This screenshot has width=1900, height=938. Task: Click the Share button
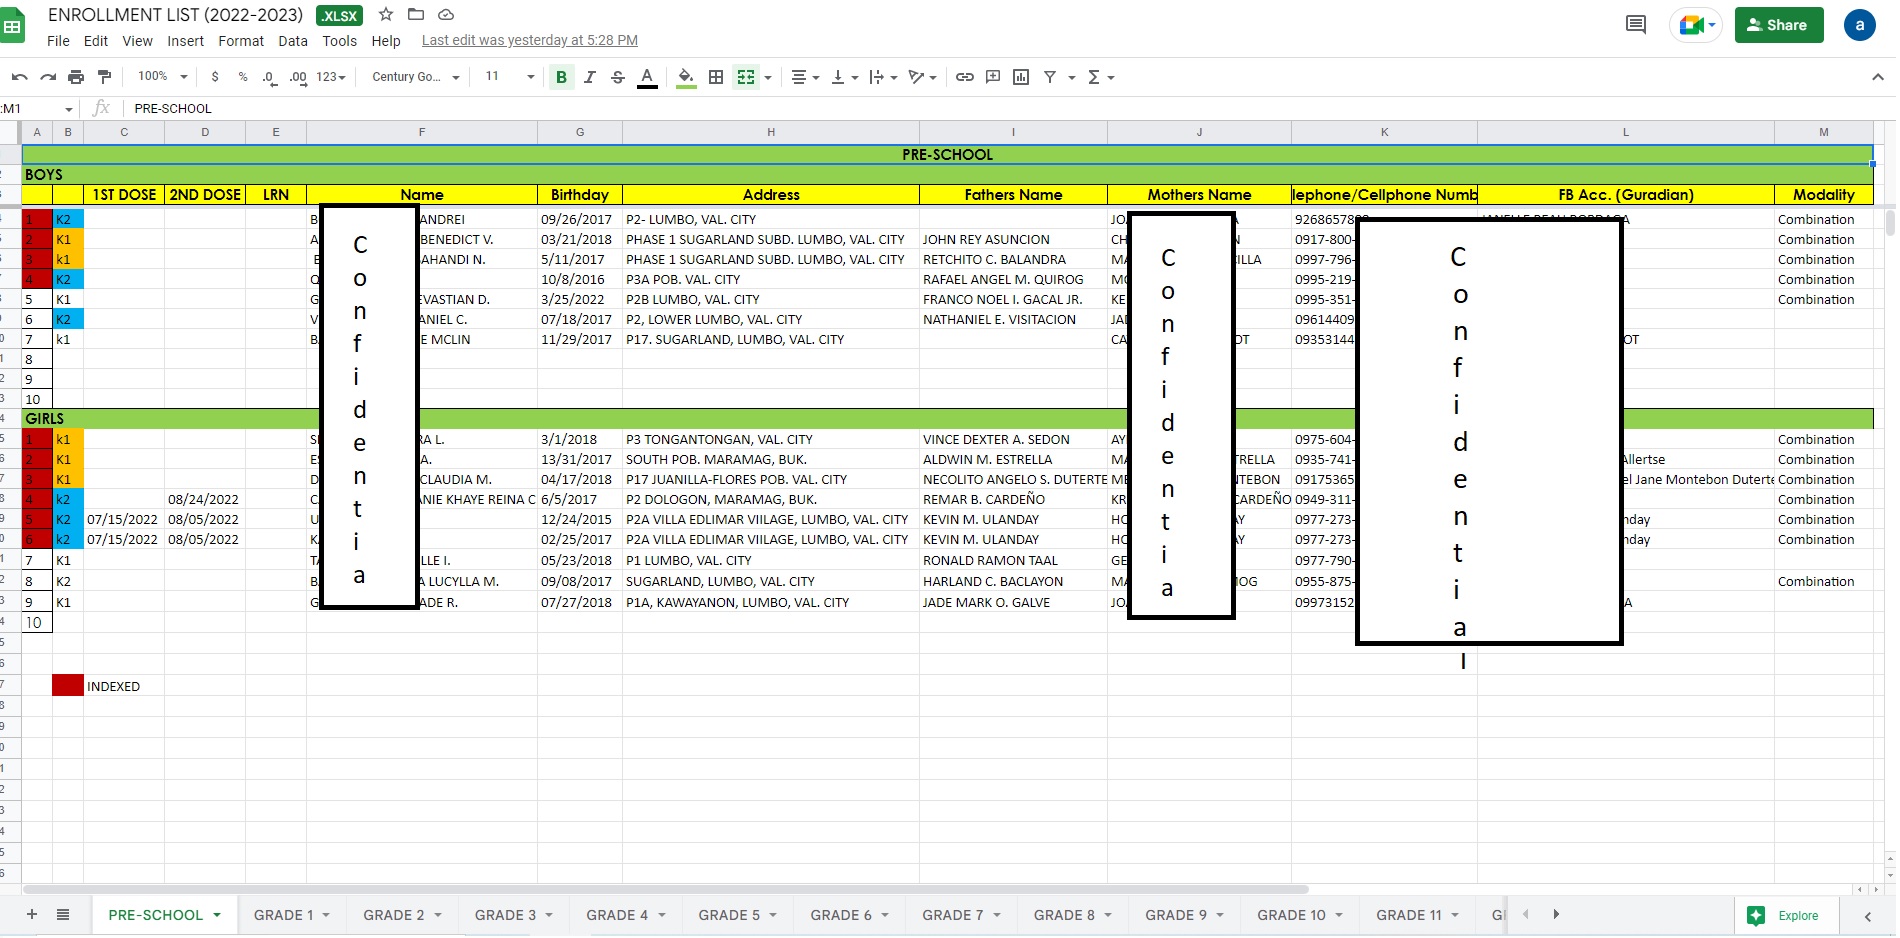[x=1779, y=25]
